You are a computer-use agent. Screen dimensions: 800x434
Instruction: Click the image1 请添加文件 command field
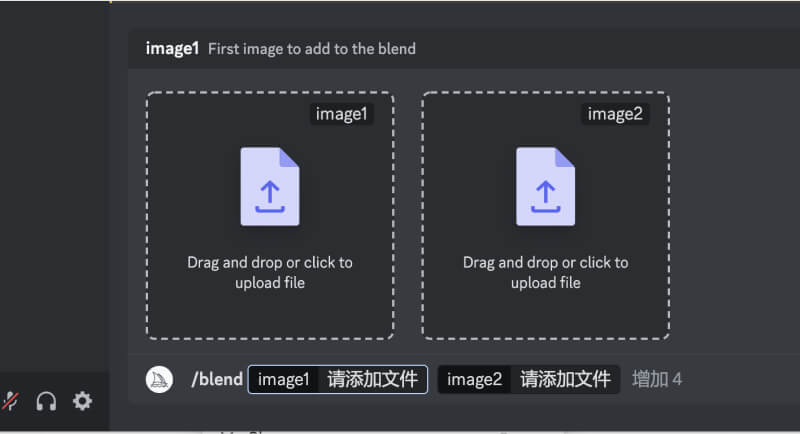338,379
